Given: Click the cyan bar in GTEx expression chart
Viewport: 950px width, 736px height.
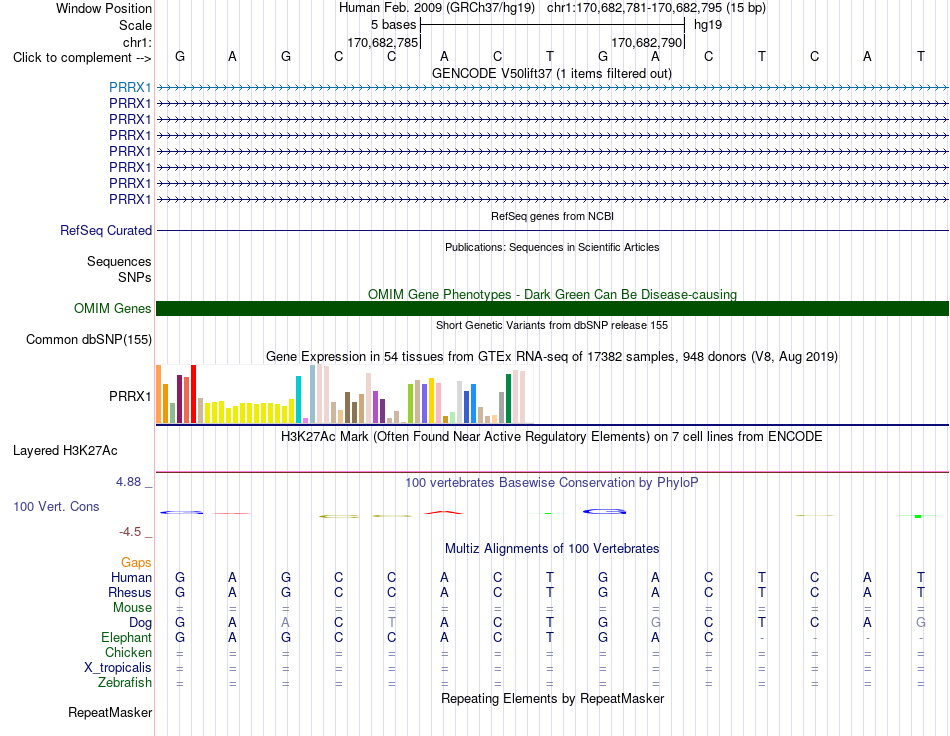Looking at the screenshot, I should coord(298,399).
